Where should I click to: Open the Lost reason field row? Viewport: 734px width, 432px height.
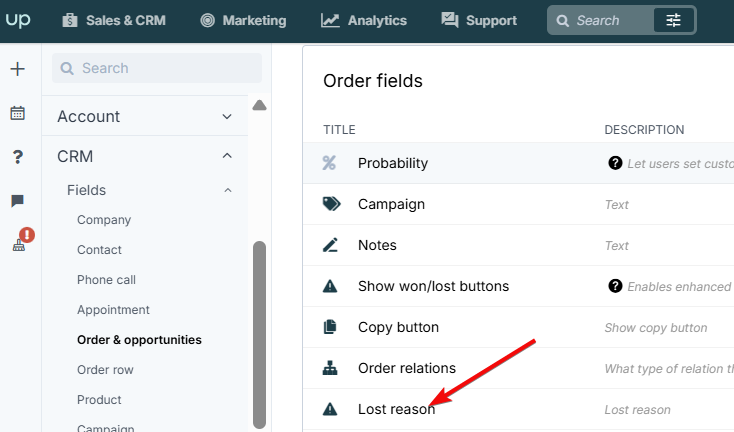[518, 409]
